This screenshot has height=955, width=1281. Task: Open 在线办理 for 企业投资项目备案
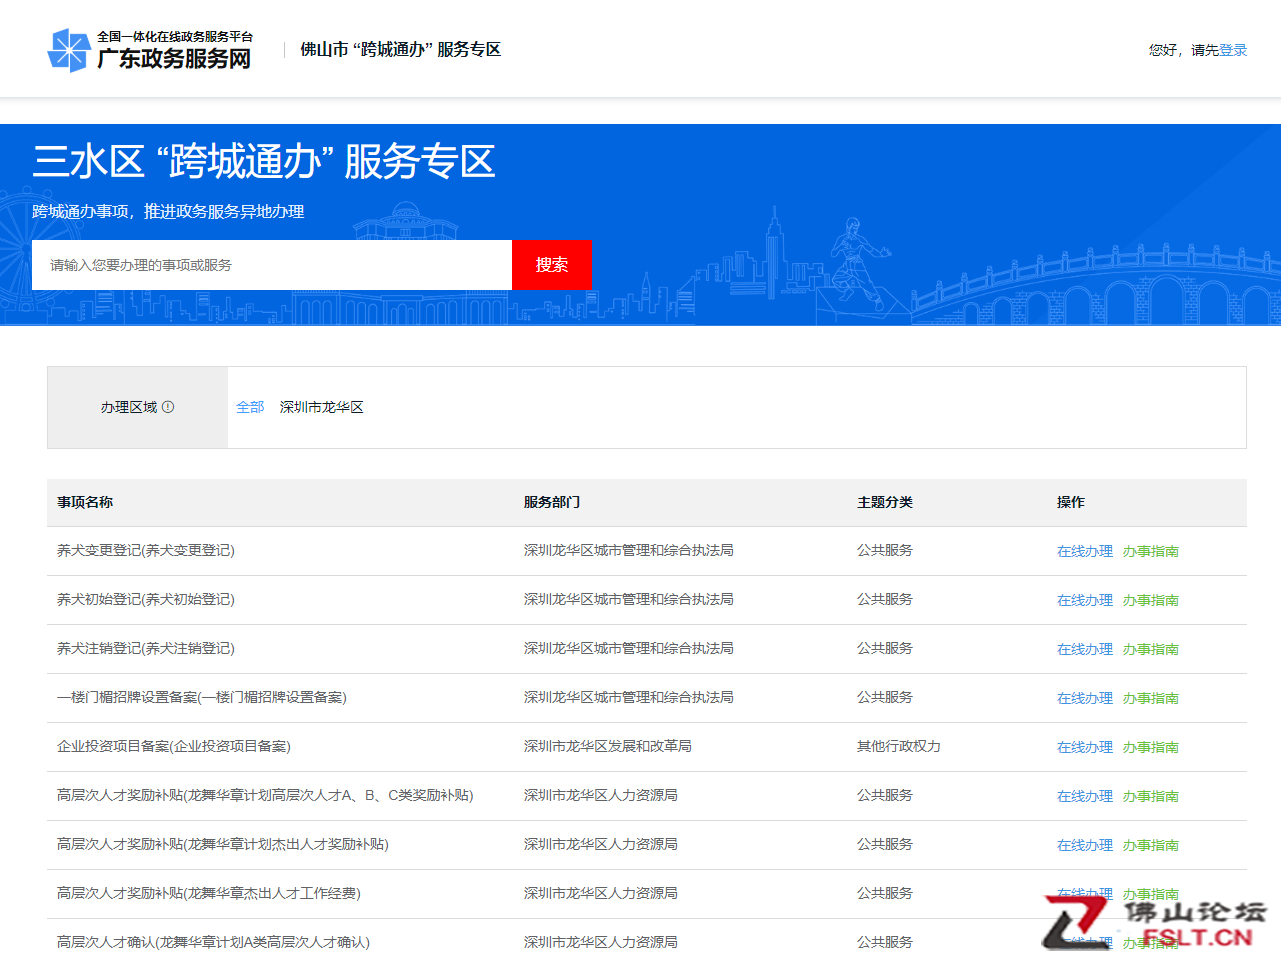point(1084,746)
